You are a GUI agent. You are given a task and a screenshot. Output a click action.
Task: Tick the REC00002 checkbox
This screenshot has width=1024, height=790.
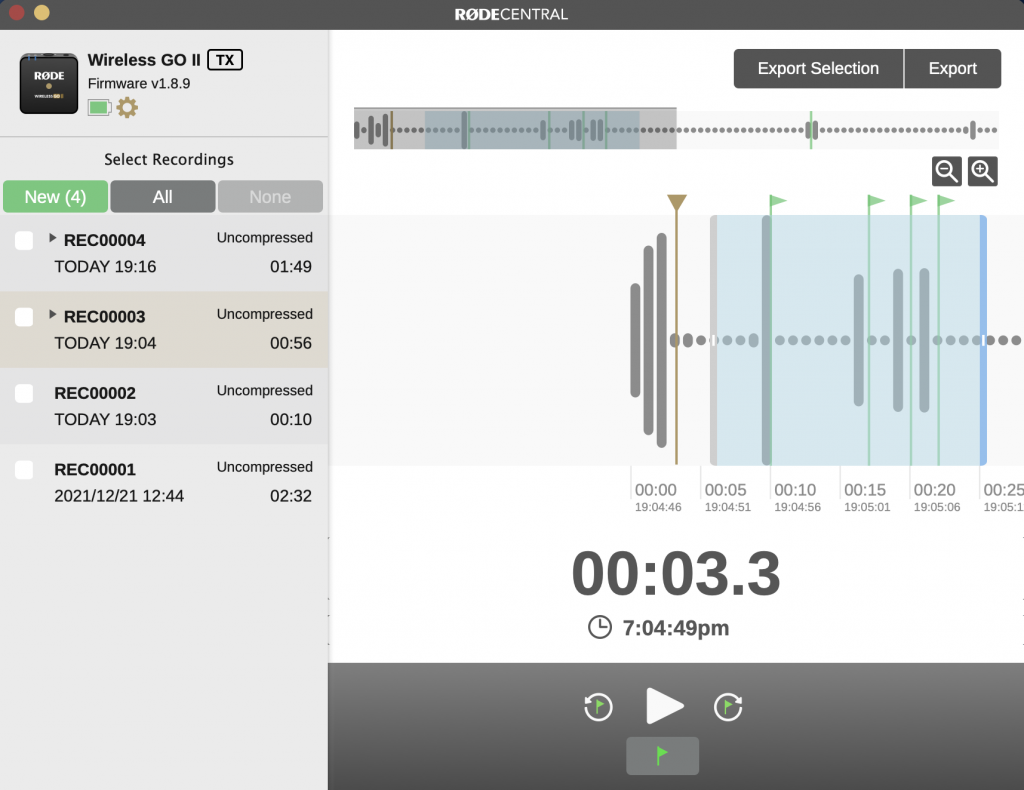pos(24,394)
